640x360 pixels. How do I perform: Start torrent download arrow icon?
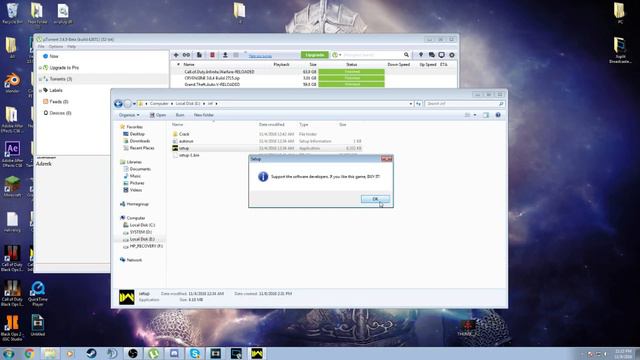click(x=225, y=55)
